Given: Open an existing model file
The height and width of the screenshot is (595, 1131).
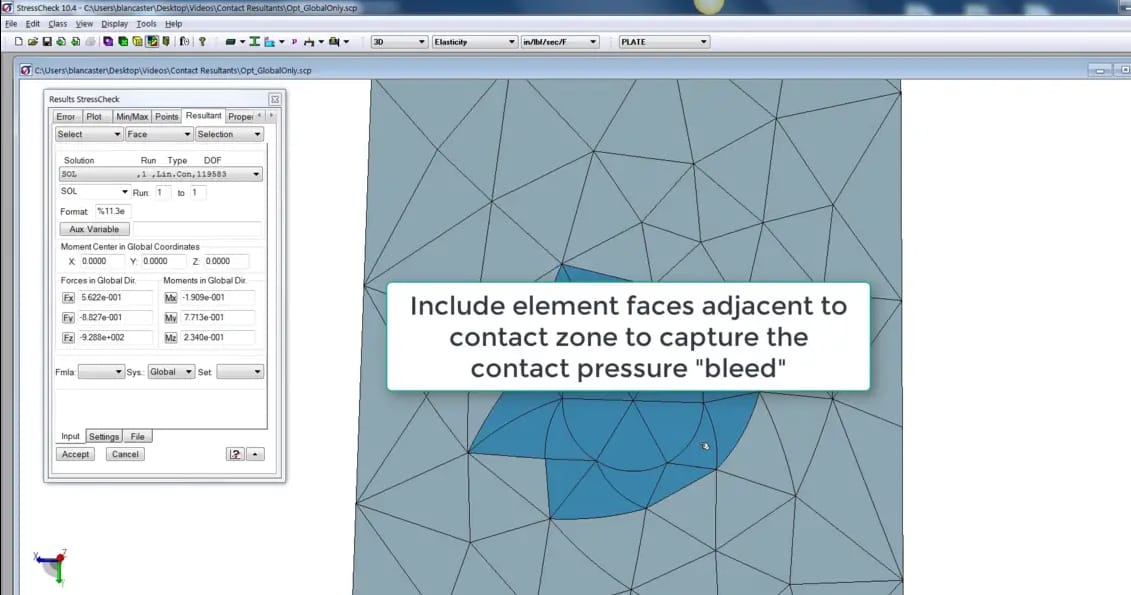Looking at the screenshot, I should [31, 41].
